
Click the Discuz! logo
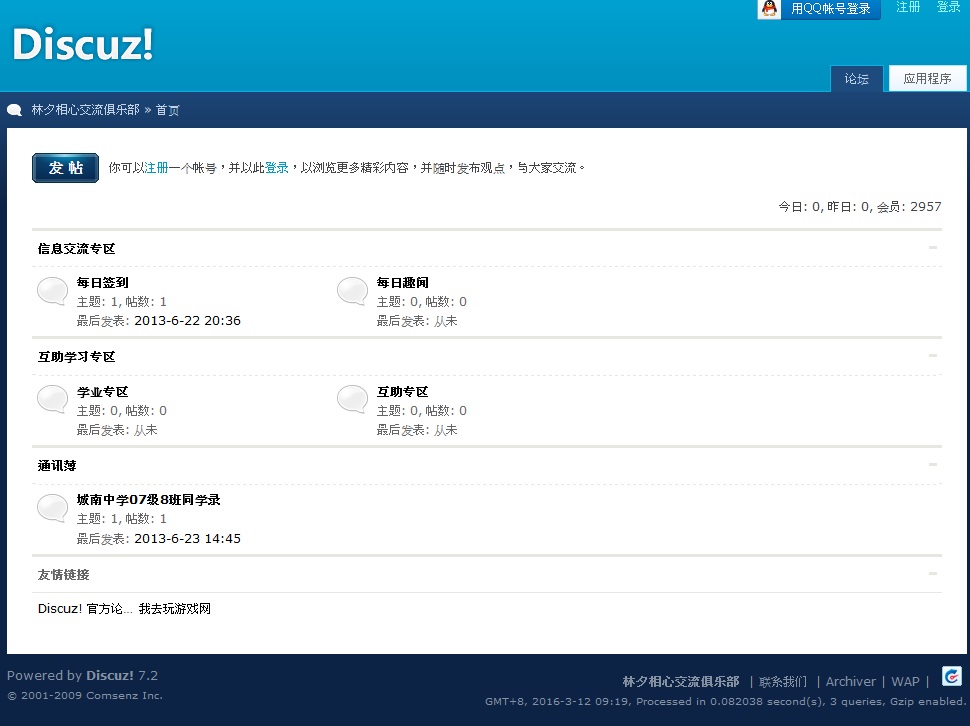[83, 44]
